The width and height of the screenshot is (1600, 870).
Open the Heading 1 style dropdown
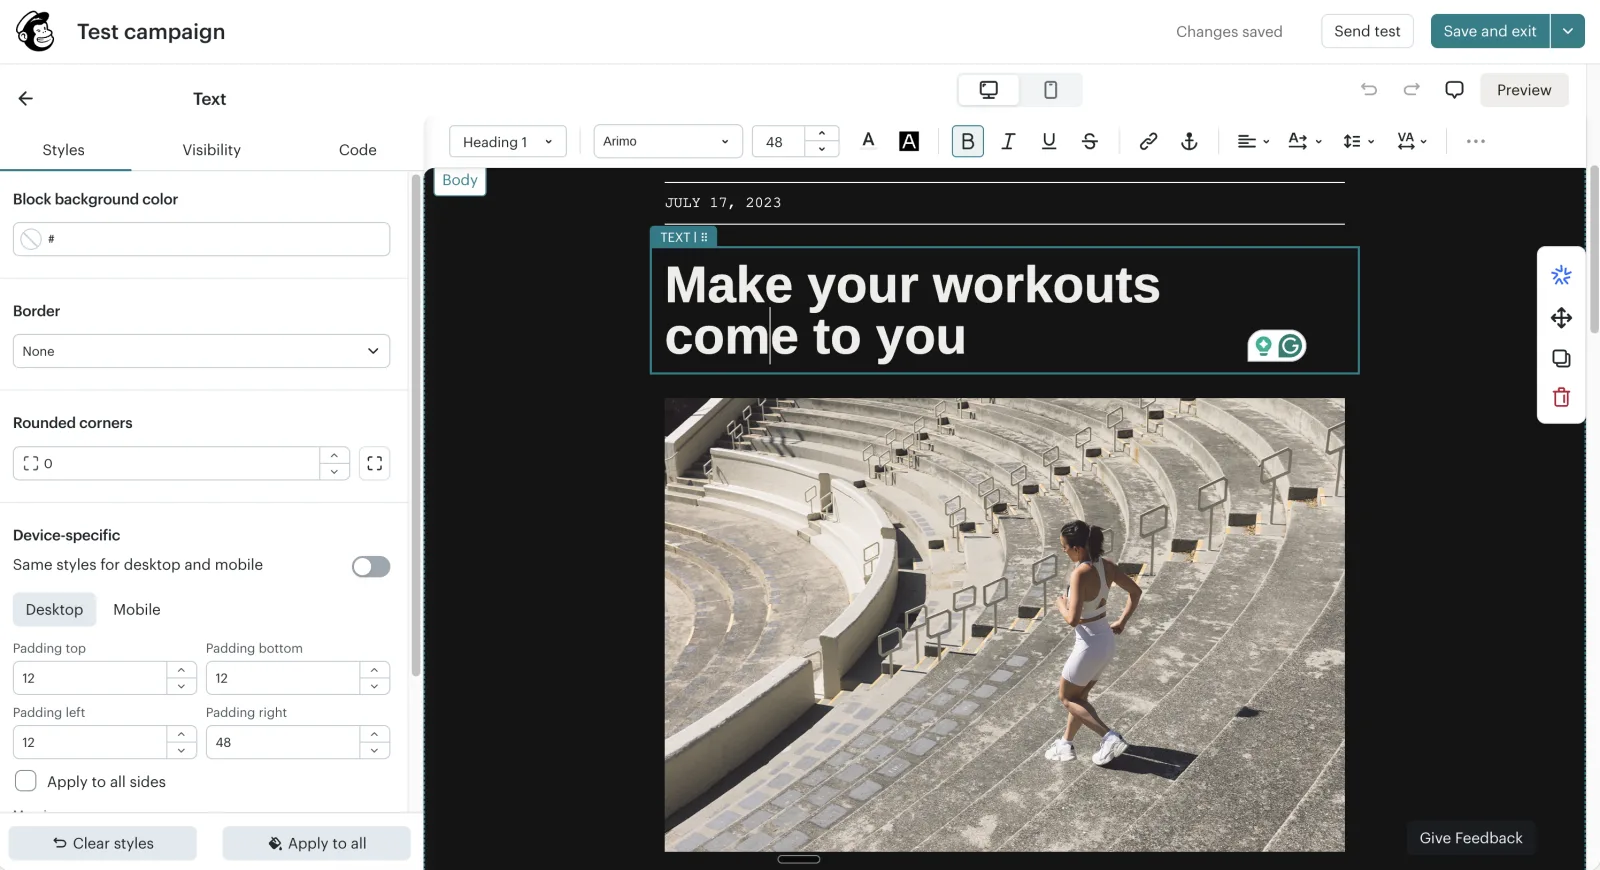(x=508, y=141)
